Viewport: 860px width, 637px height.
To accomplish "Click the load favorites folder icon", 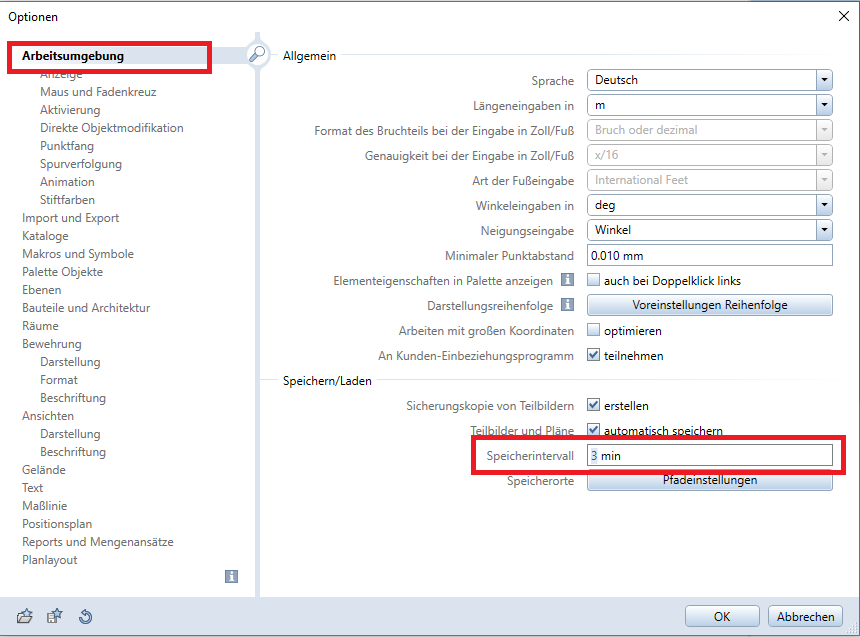I will (x=26, y=616).
